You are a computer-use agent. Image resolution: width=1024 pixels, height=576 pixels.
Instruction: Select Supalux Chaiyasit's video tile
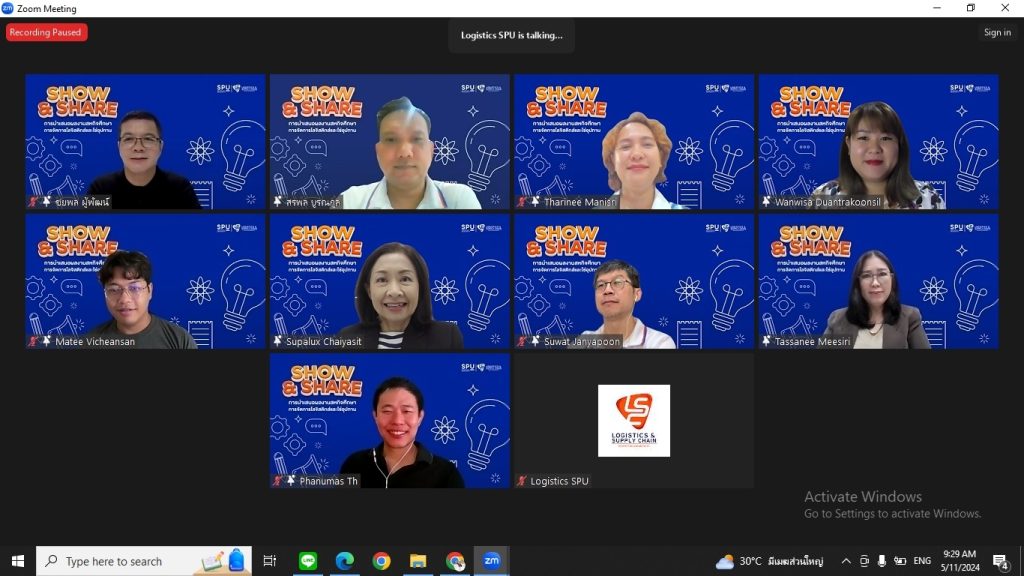(389, 281)
